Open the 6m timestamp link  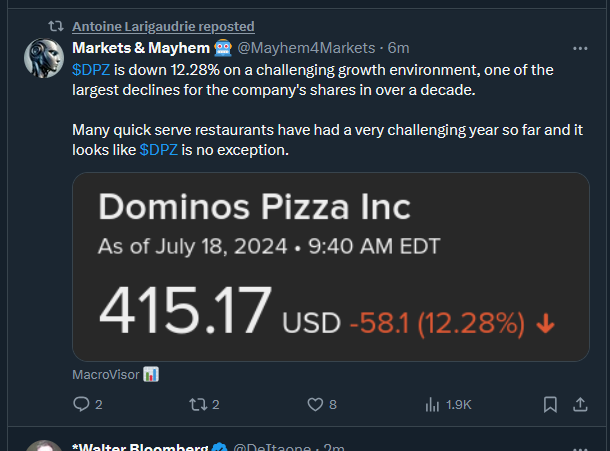pyautogui.click(x=398, y=48)
